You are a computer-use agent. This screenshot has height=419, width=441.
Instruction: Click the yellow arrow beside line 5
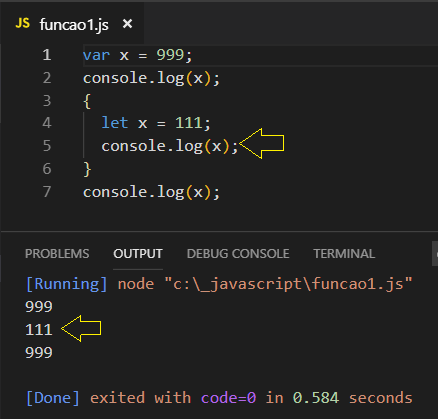[262, 144]
